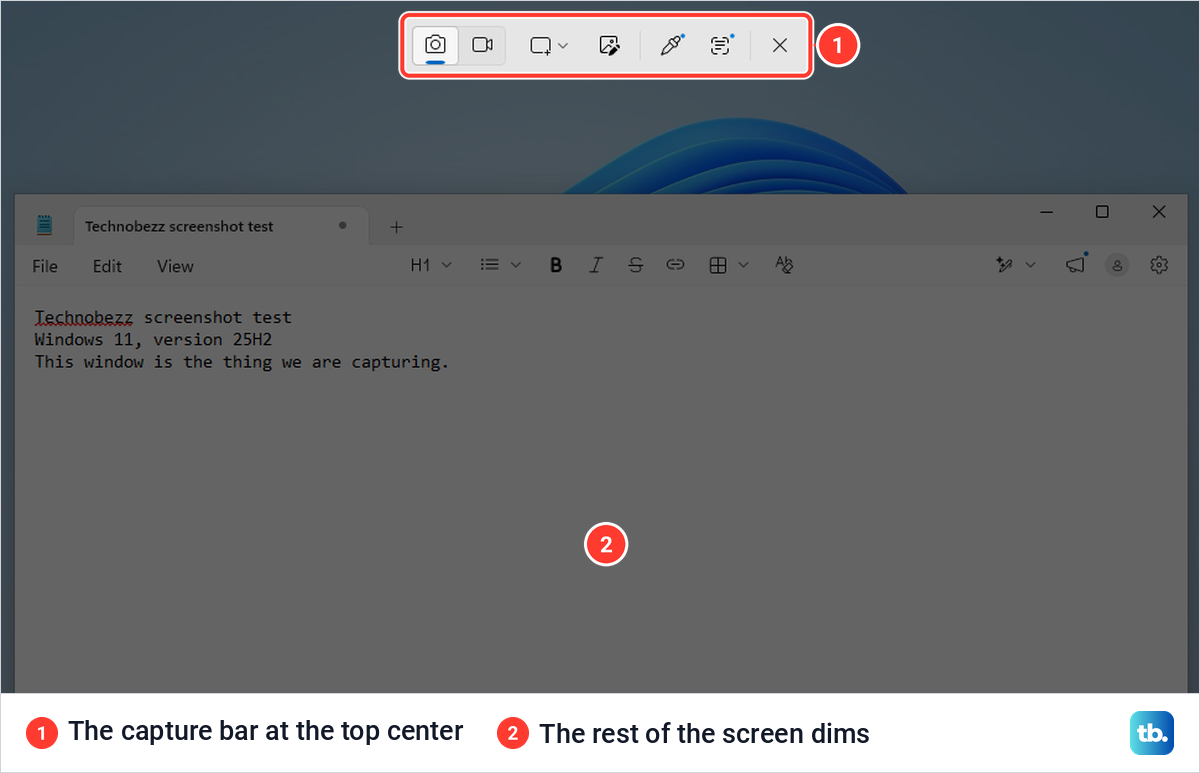Switch to video Record mode
Screen dimensions: 1200x773
(x=483, y=45)
